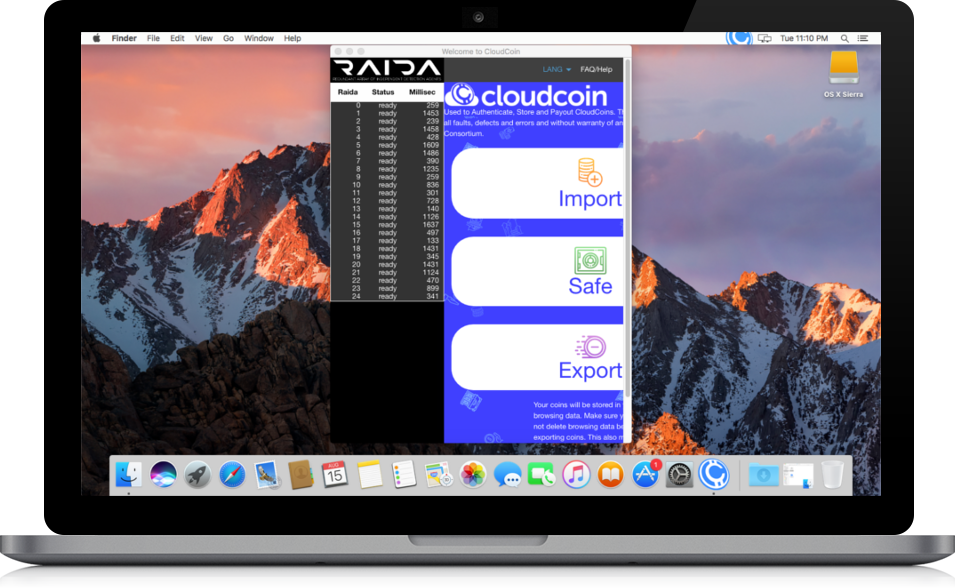
Task: Open the File menu
Action: pos(153,38)
